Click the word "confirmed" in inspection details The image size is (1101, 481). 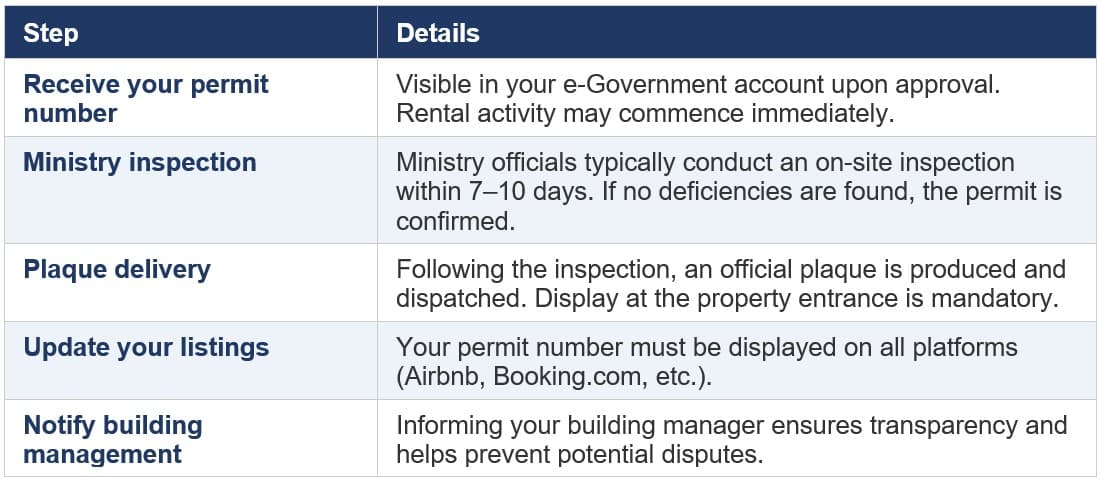455,221
